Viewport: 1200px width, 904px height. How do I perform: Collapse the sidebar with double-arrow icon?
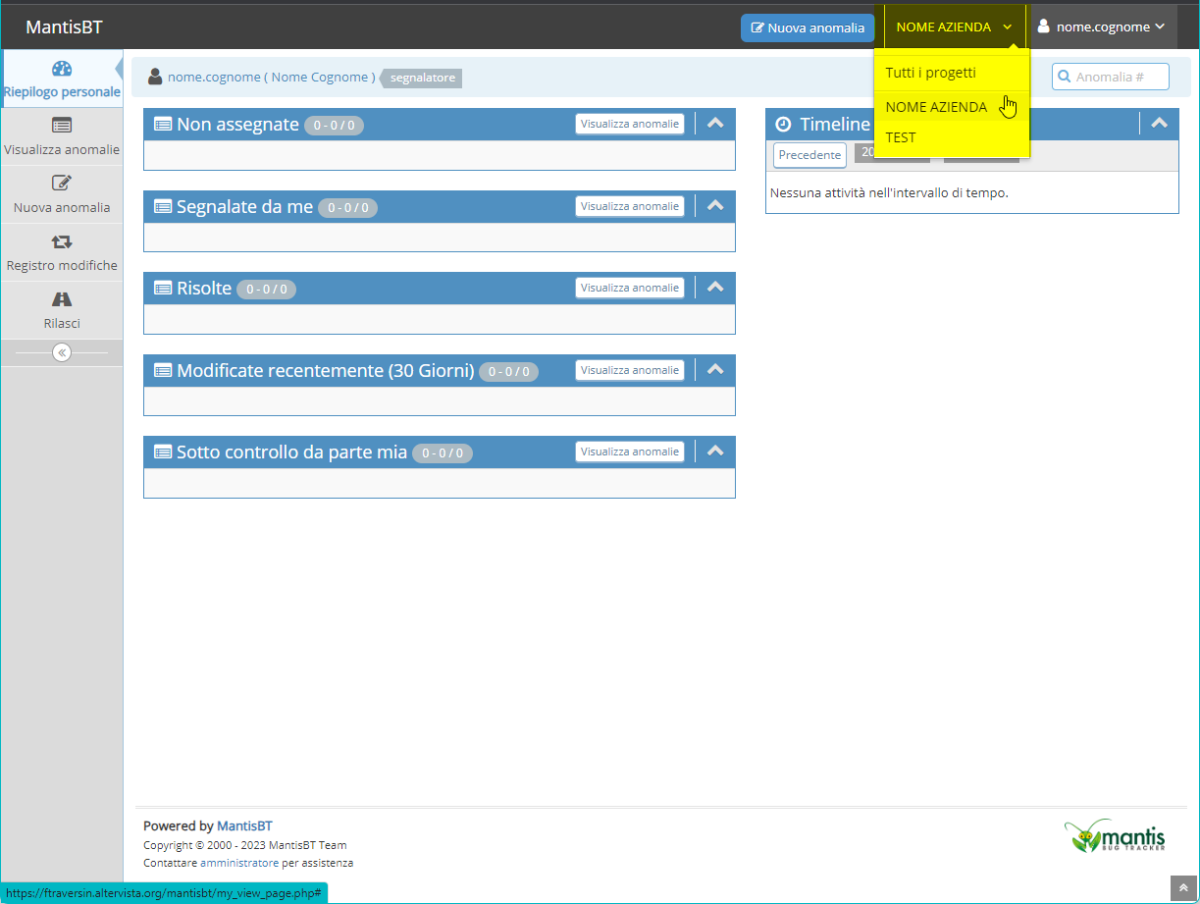(x=61, y=352)
